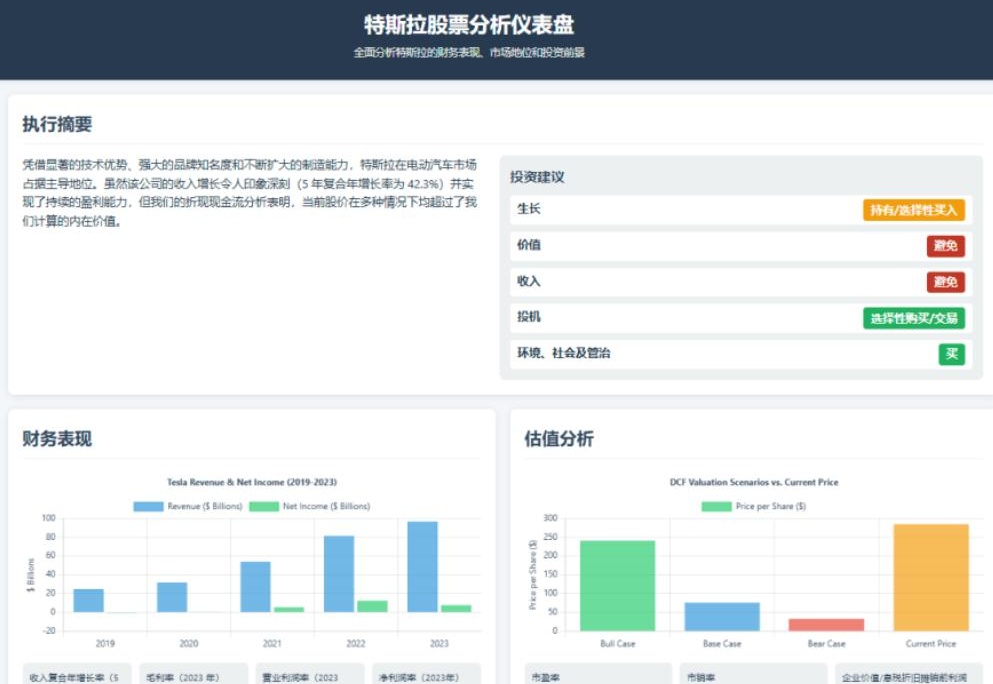Click the 2022 revenue bar
Viewport: 993px width, 684px height.
click(x=339, y=574)
